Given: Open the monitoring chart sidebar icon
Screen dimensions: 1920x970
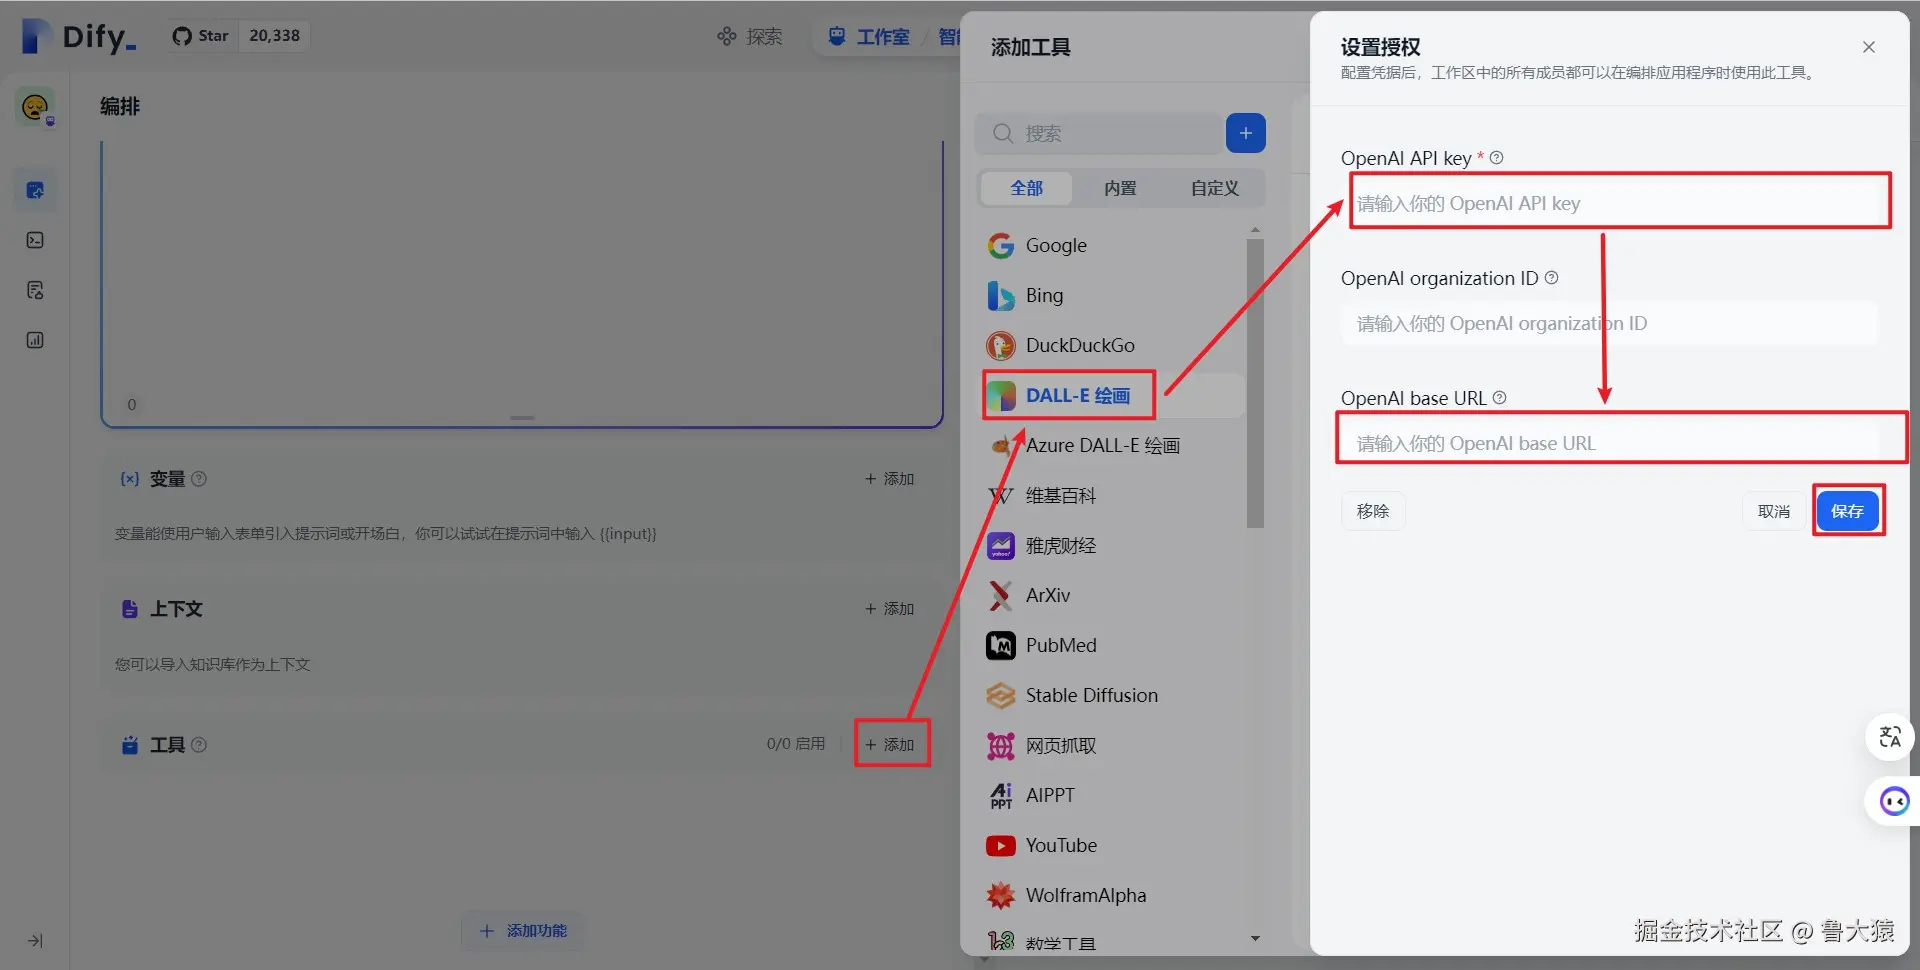Looking at the screenshot, I should (x=35, y=340).
